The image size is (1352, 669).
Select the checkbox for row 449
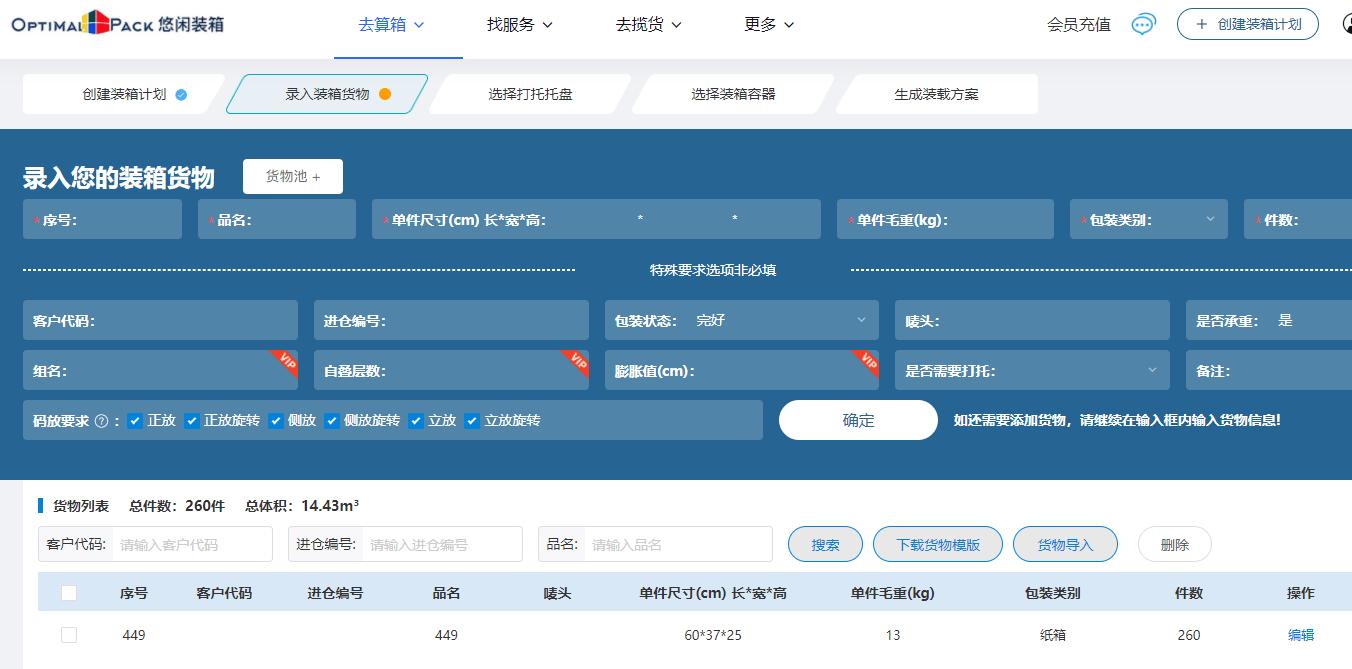[x=69, y=635]
